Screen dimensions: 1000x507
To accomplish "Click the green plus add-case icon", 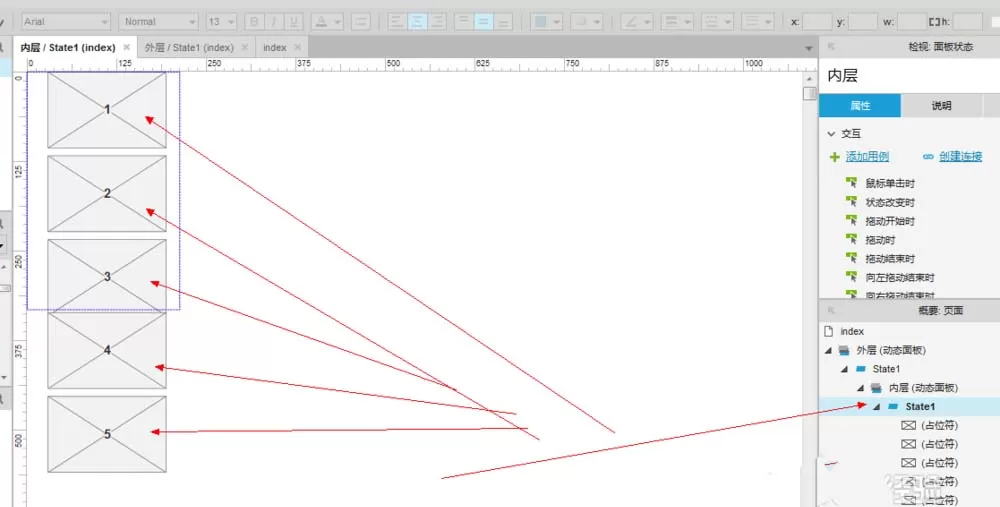I will point(834,157).
